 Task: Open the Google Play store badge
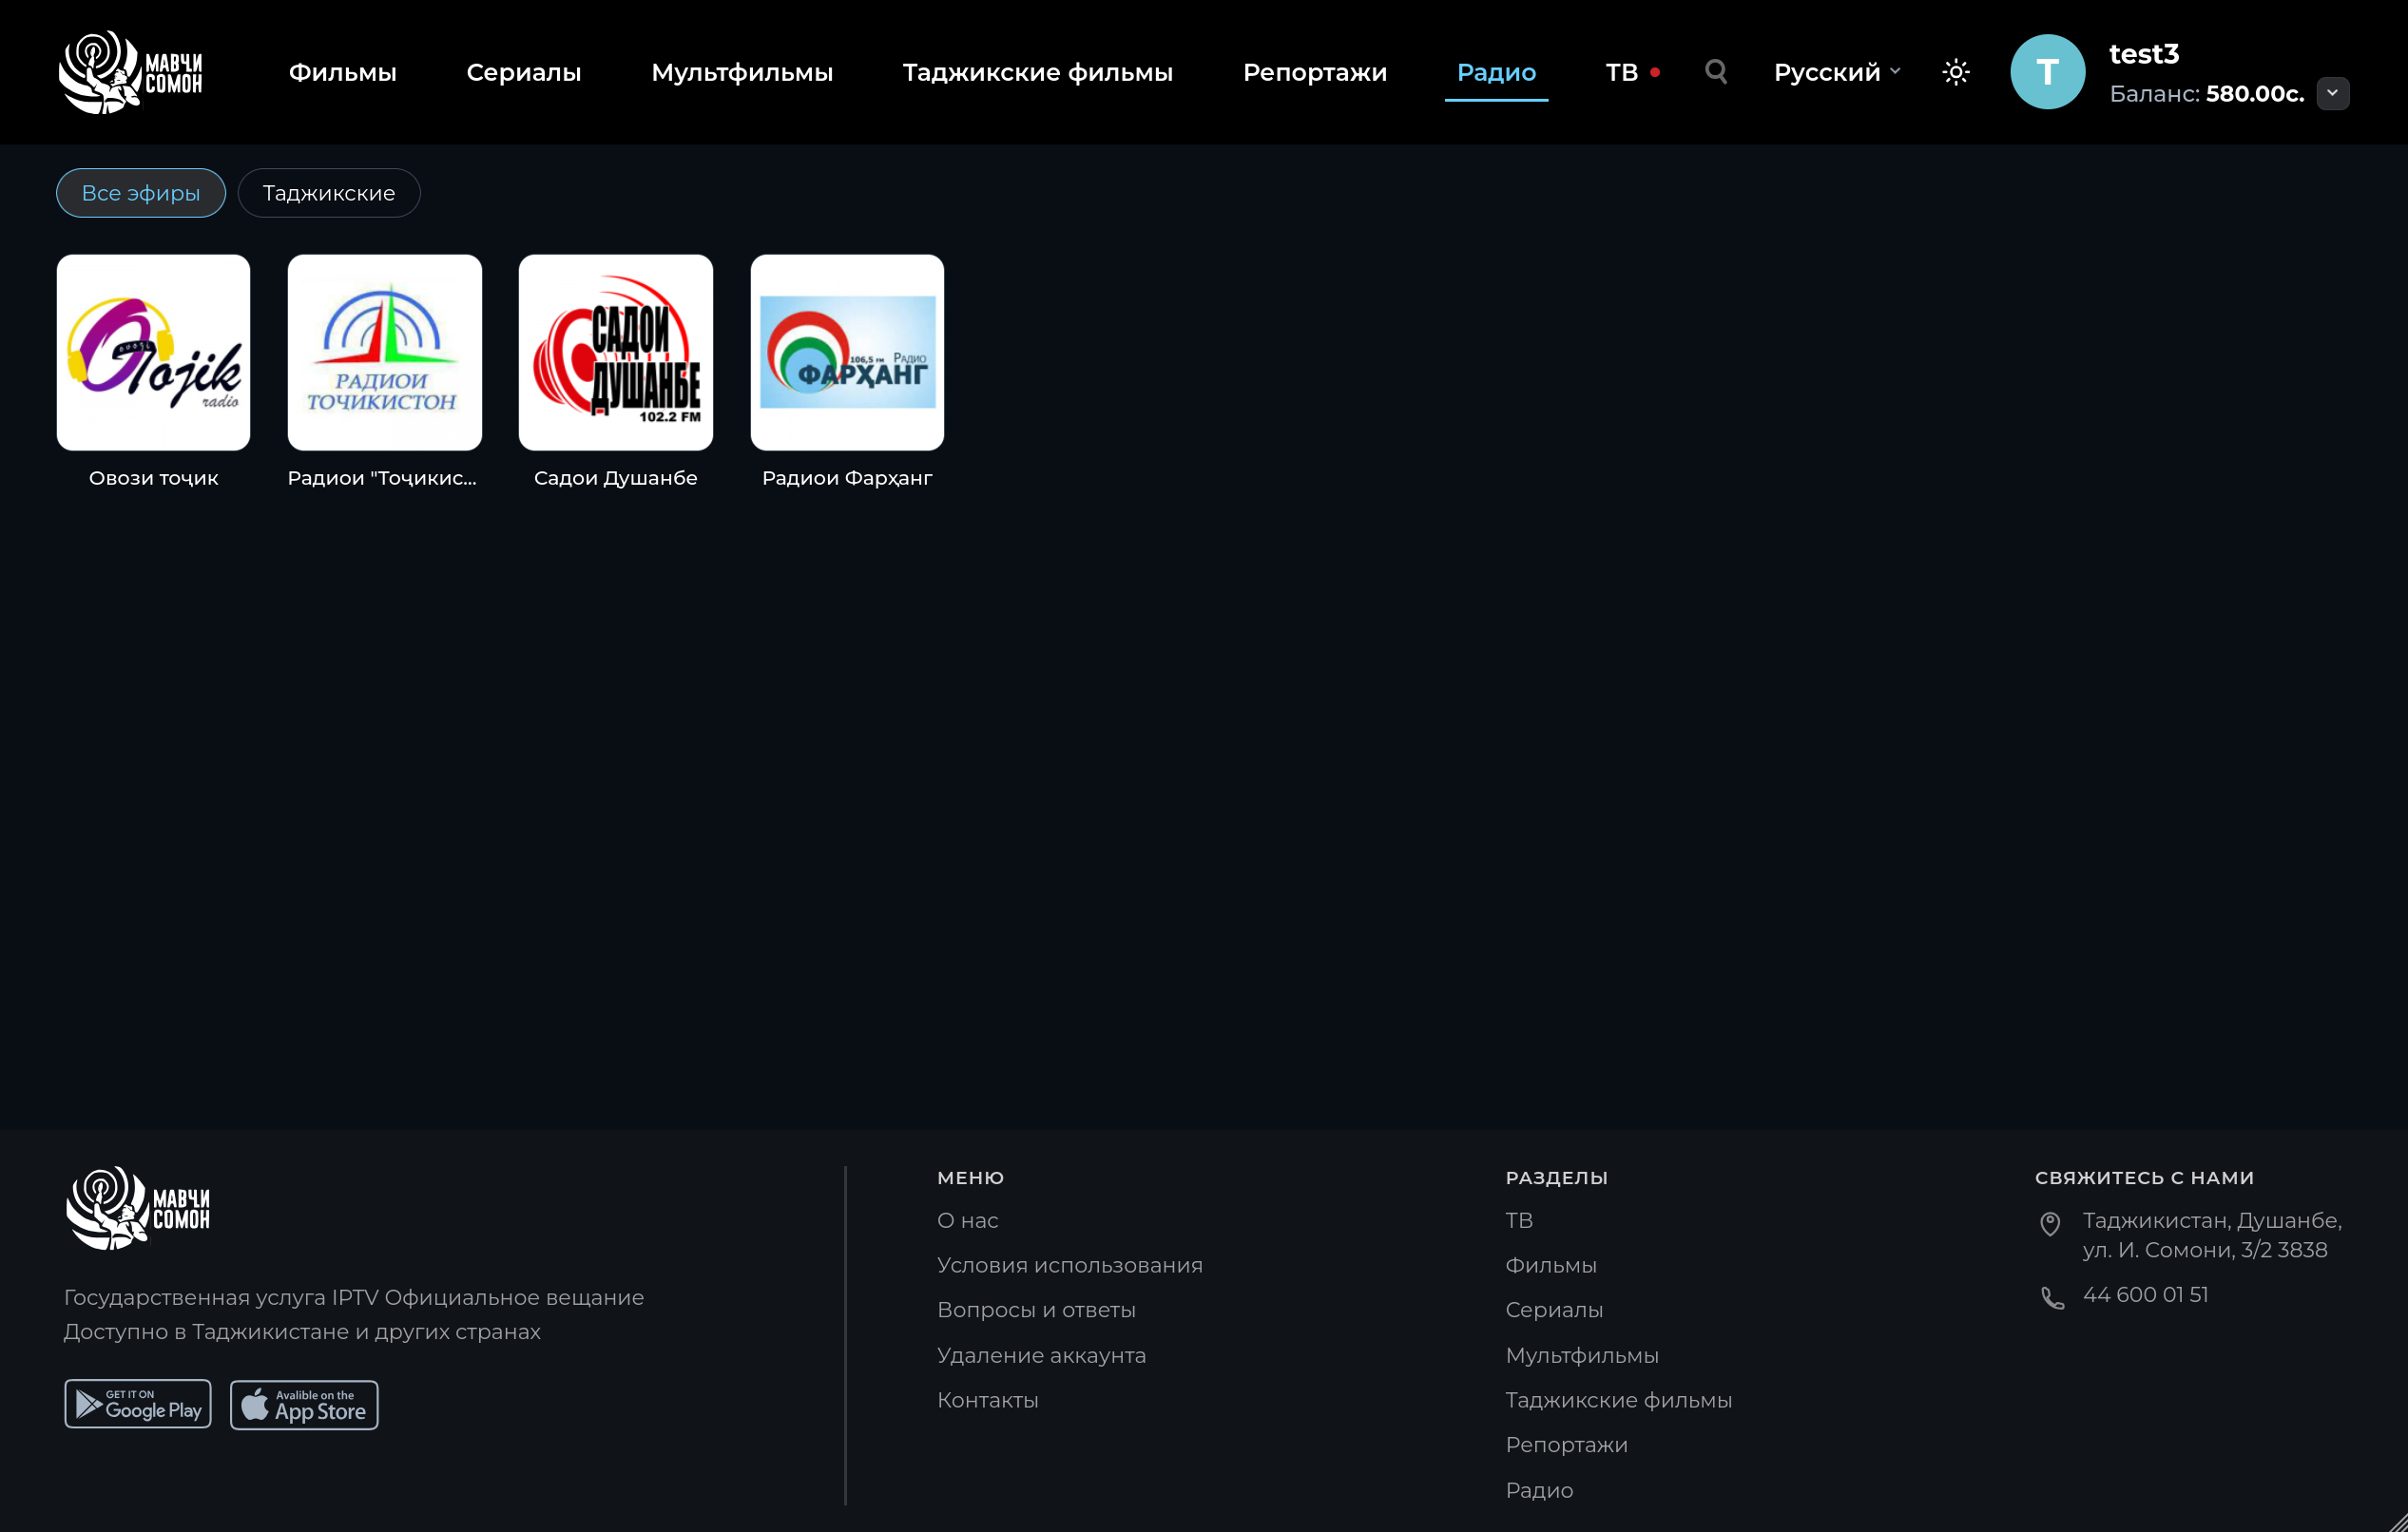(138, 1404)
